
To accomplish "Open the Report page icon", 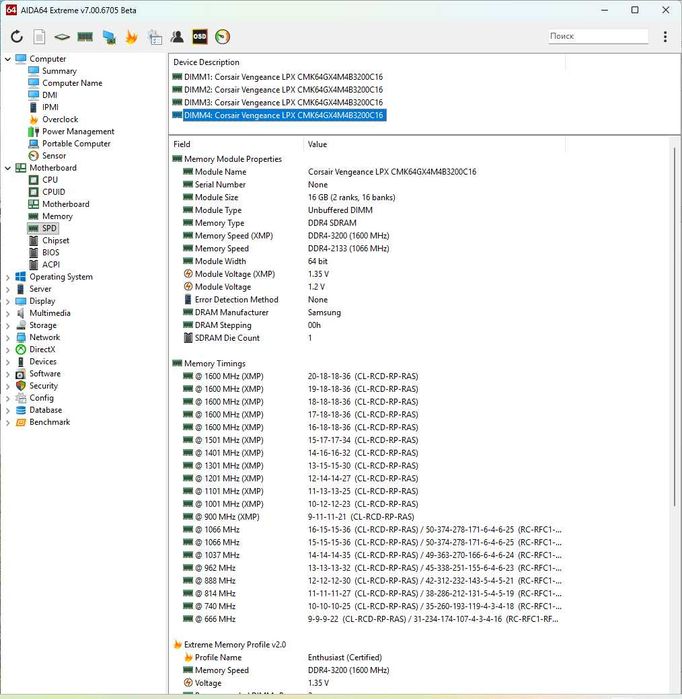I will click(39, 37).
